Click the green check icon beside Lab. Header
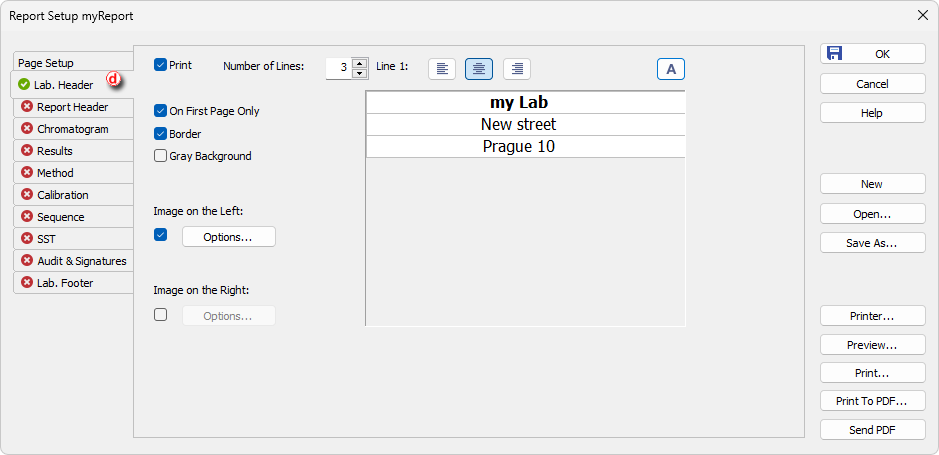 24,85
